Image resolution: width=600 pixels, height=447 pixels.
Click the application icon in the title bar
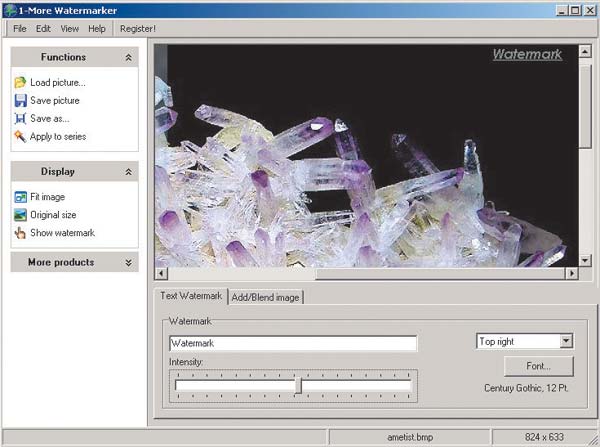point(10,9)
